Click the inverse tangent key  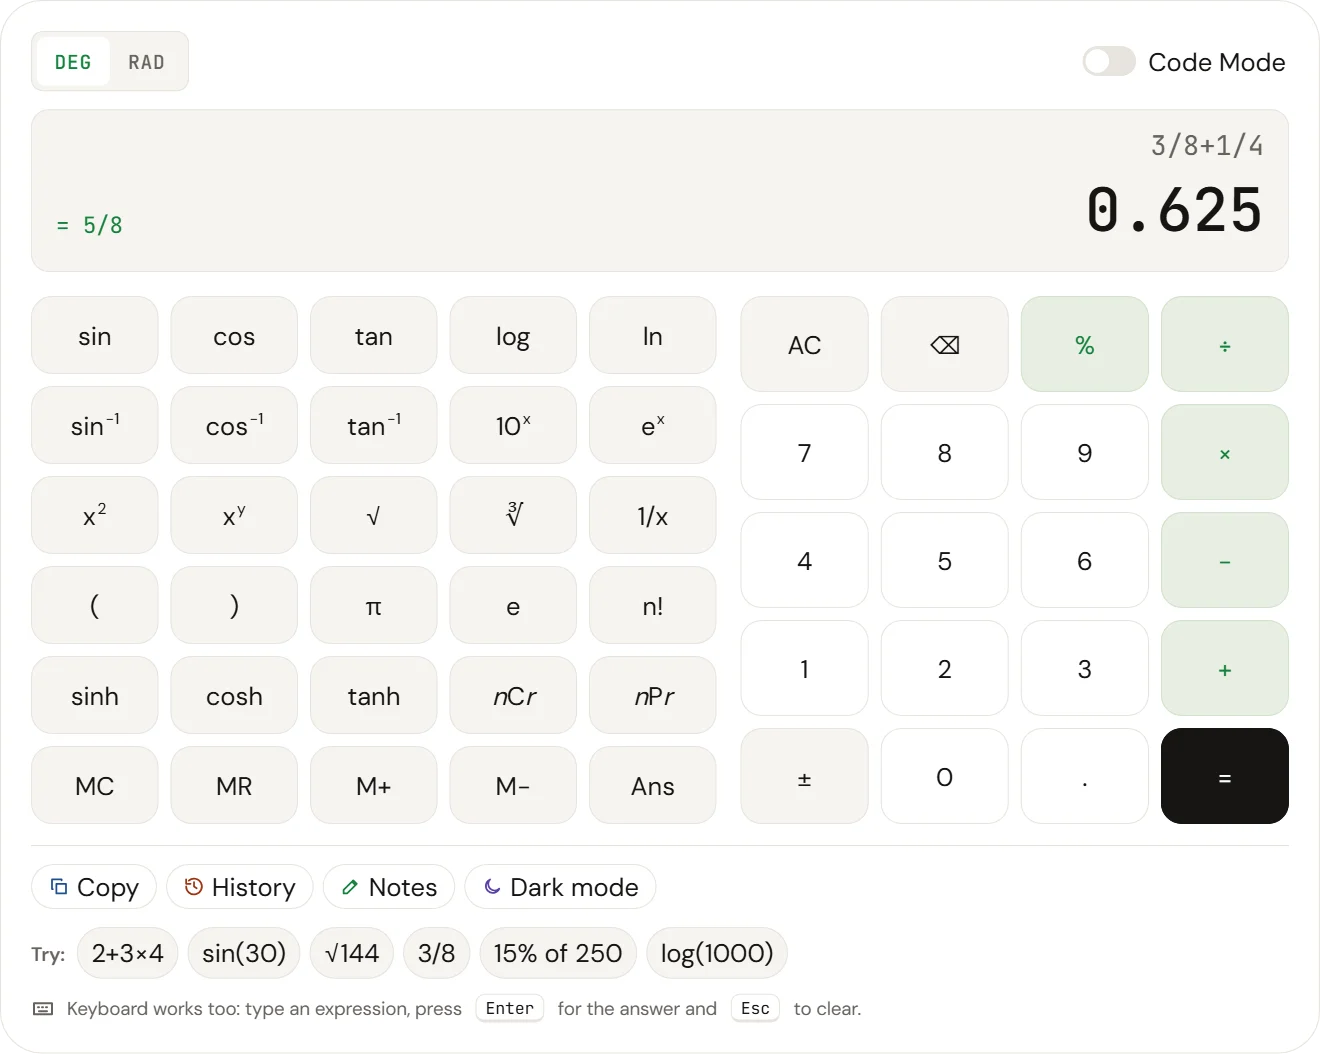coord(374,425)
